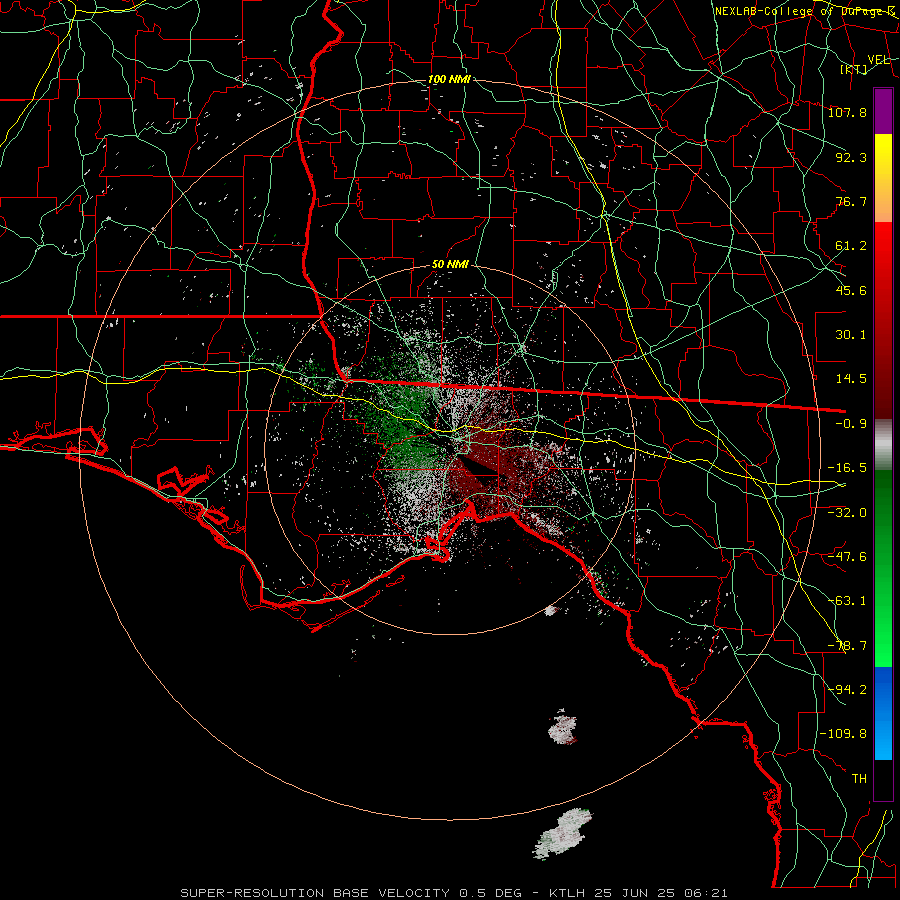The width and height of the screenshot is (900, 900).
Task: Click the 76.7 velocity scale value
Action: [851, 201]
